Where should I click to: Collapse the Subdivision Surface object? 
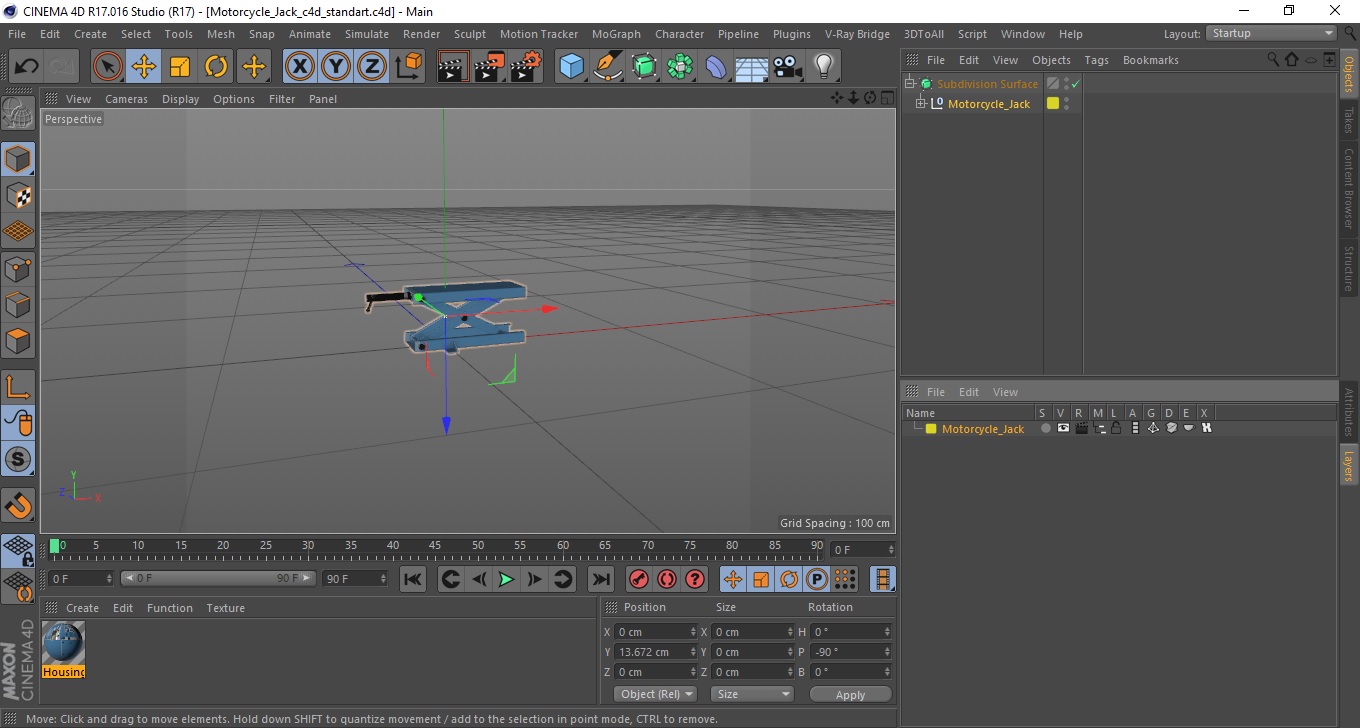tap(909, 84)
